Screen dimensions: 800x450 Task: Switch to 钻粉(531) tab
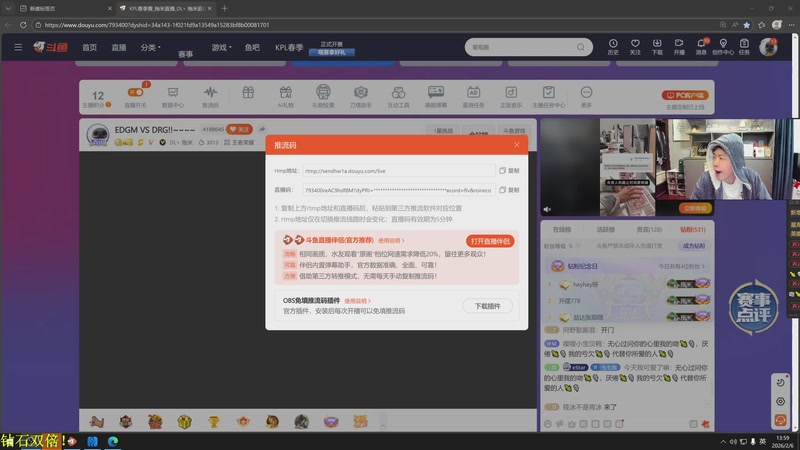pos(693,230)
